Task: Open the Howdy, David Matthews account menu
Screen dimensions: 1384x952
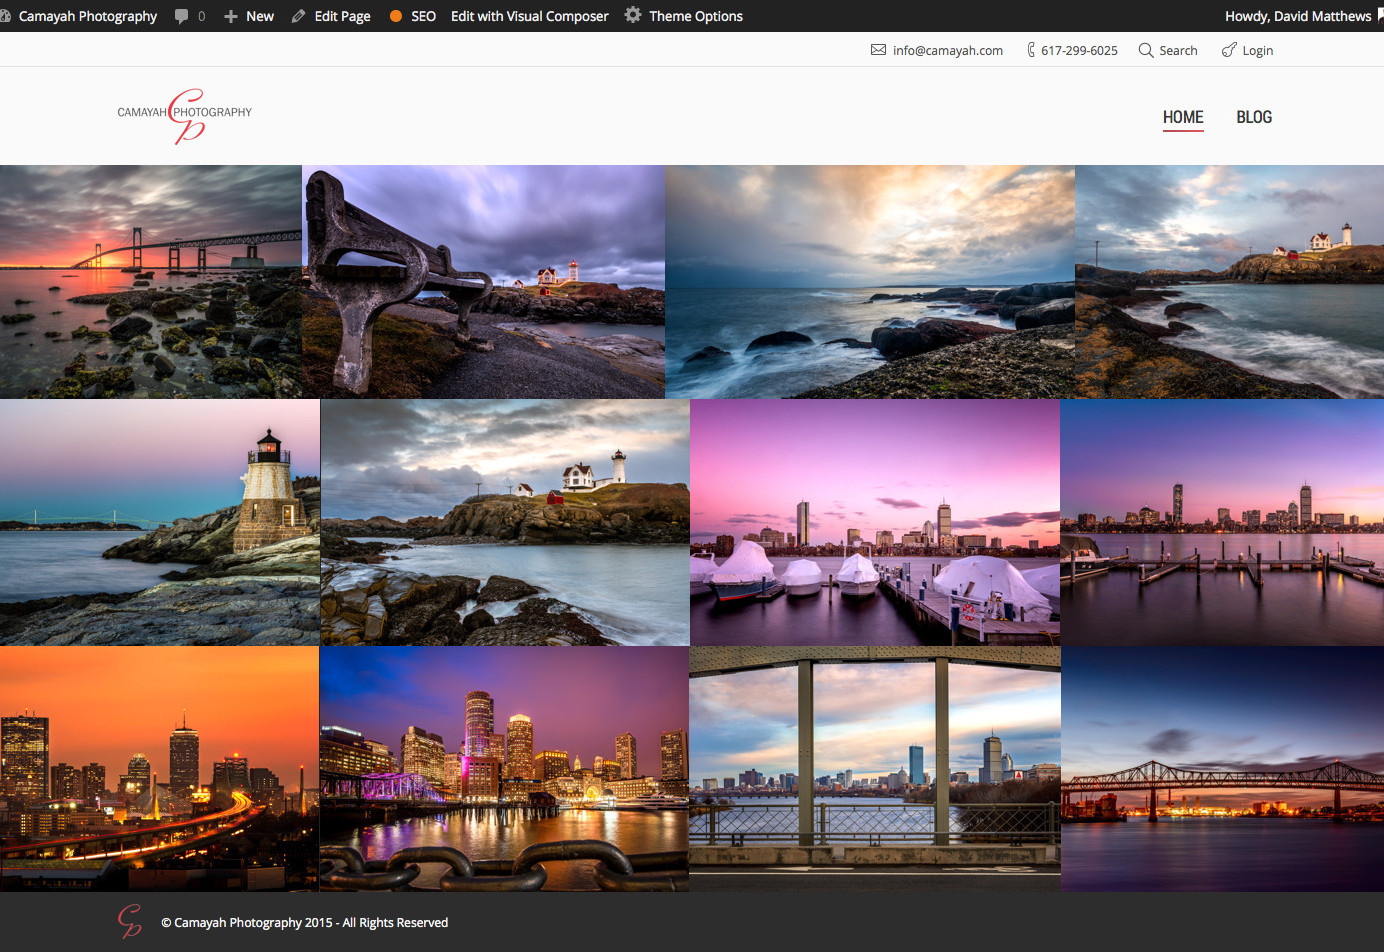Action: tap(1298, 16)
